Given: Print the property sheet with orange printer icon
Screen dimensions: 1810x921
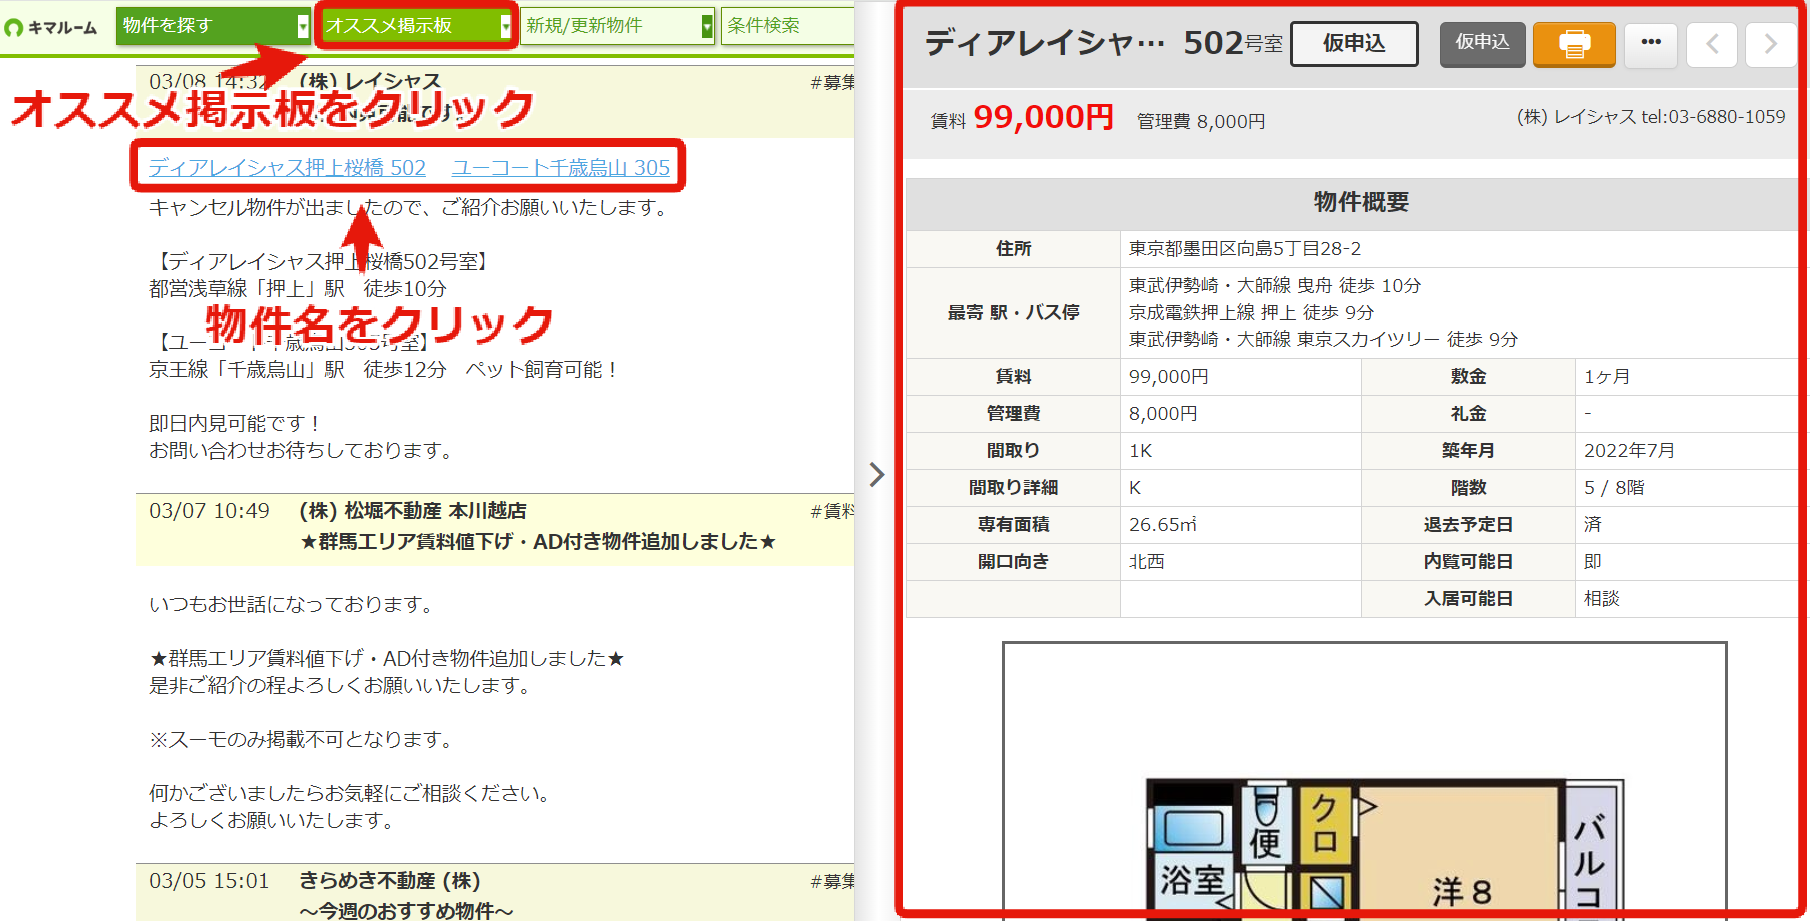Looking at the screenshot, I should tap(1574, 44).
